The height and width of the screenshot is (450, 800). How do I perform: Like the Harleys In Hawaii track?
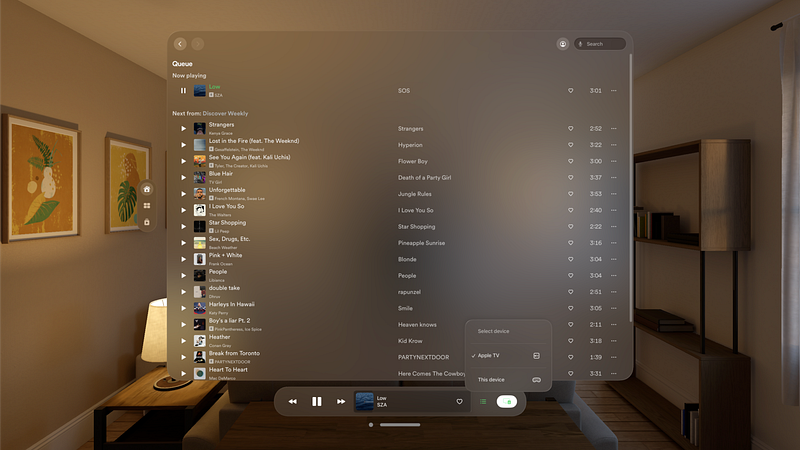click(x=570, y=308)
